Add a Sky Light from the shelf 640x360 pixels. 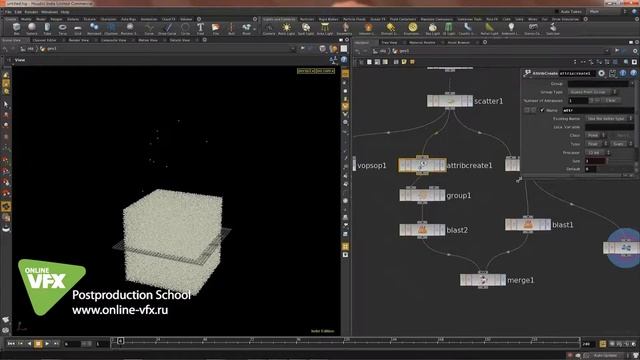[432, 29]
